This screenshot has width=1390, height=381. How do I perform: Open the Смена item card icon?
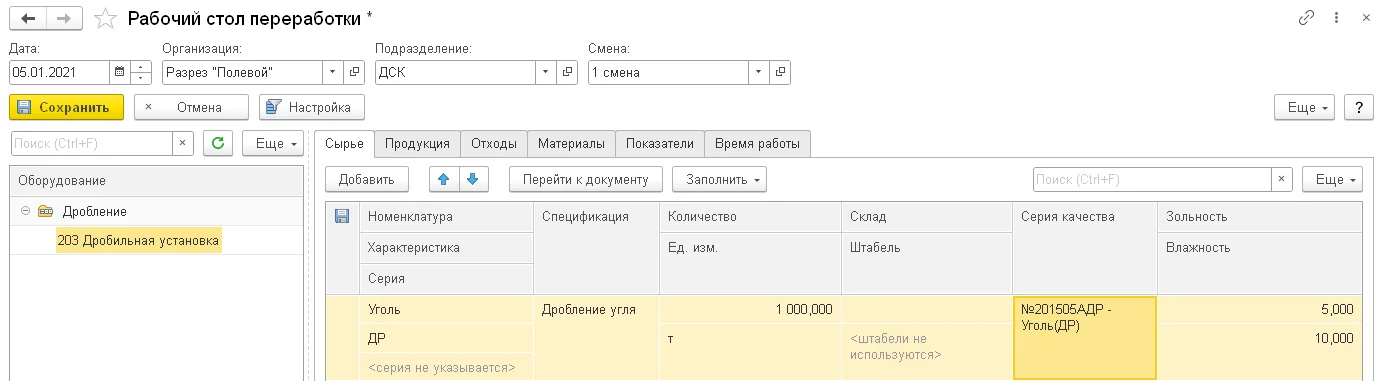(781, 72)
